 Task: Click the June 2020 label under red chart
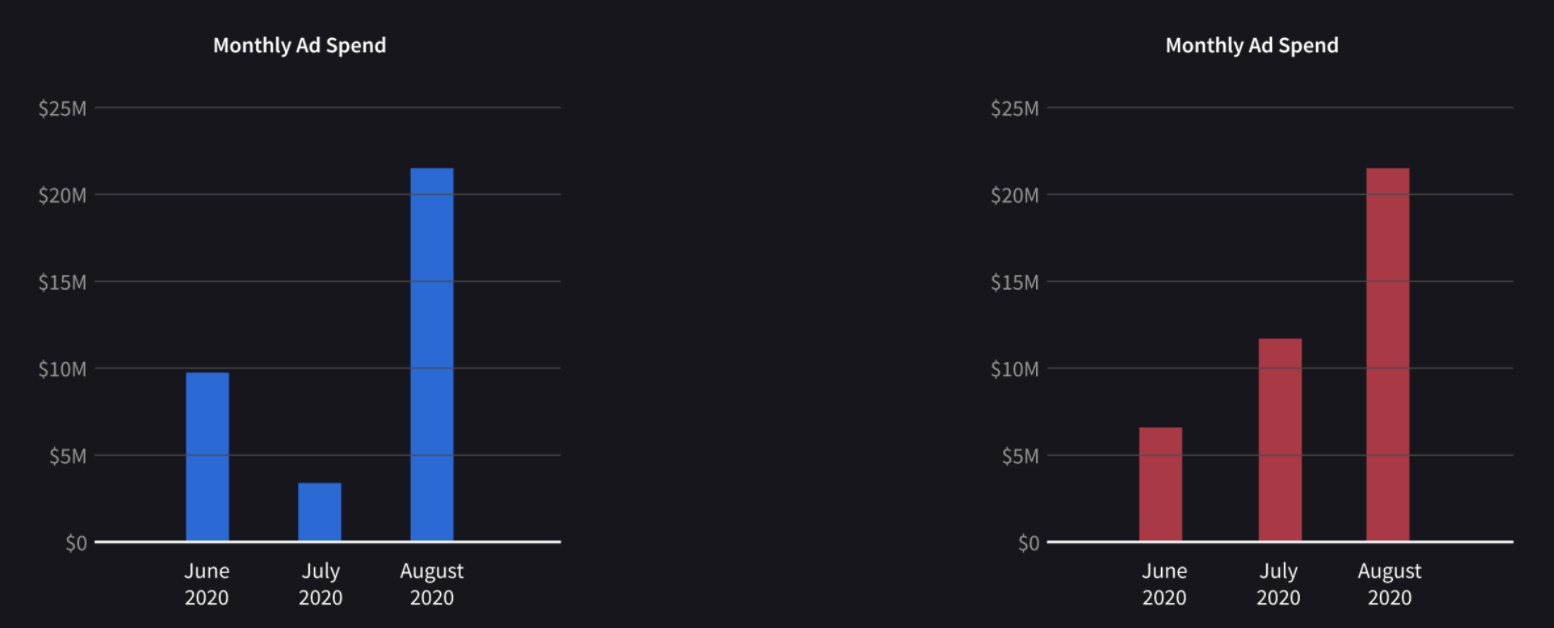point(1164,584)
